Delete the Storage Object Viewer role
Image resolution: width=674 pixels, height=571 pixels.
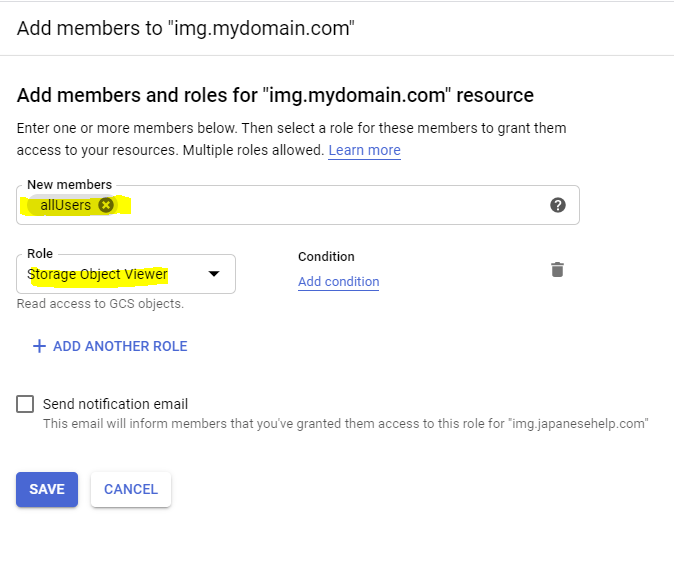point(557,270)
